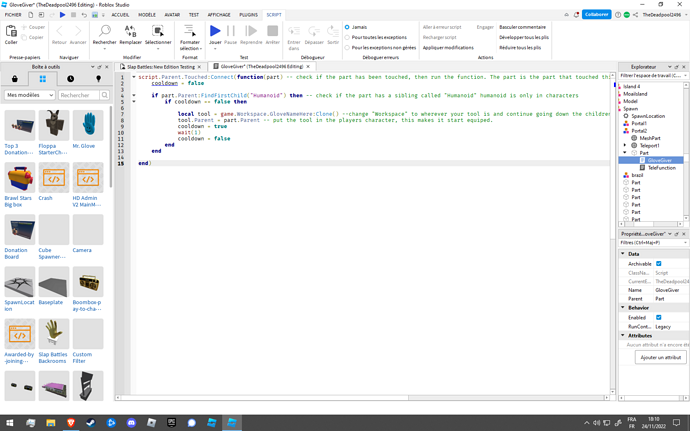This screenshot has width=690, height=431.
Task: Open the AFFICHAGE ribbon tab
Action: tap(217, 15)
